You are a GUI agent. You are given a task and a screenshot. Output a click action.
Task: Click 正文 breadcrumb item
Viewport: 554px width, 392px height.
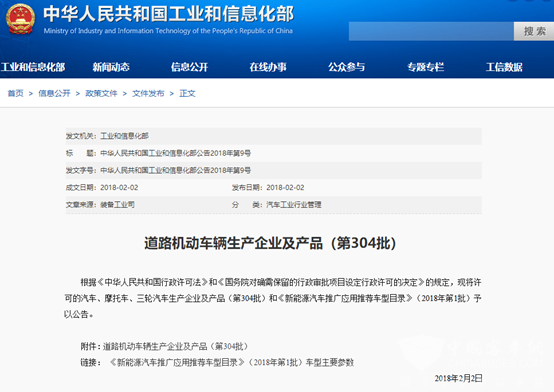click(x=187, y=93)
